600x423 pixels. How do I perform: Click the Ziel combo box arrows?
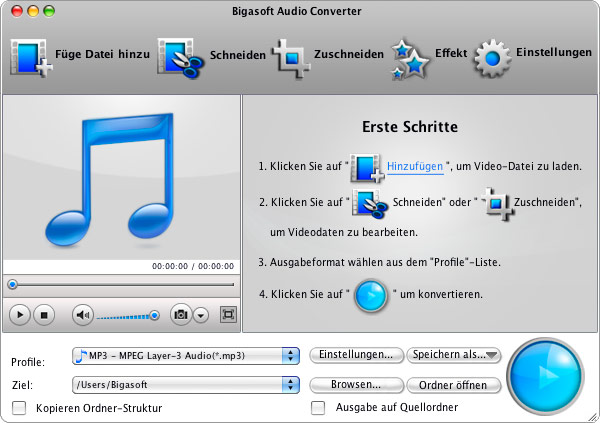click(x=290, y=385)
